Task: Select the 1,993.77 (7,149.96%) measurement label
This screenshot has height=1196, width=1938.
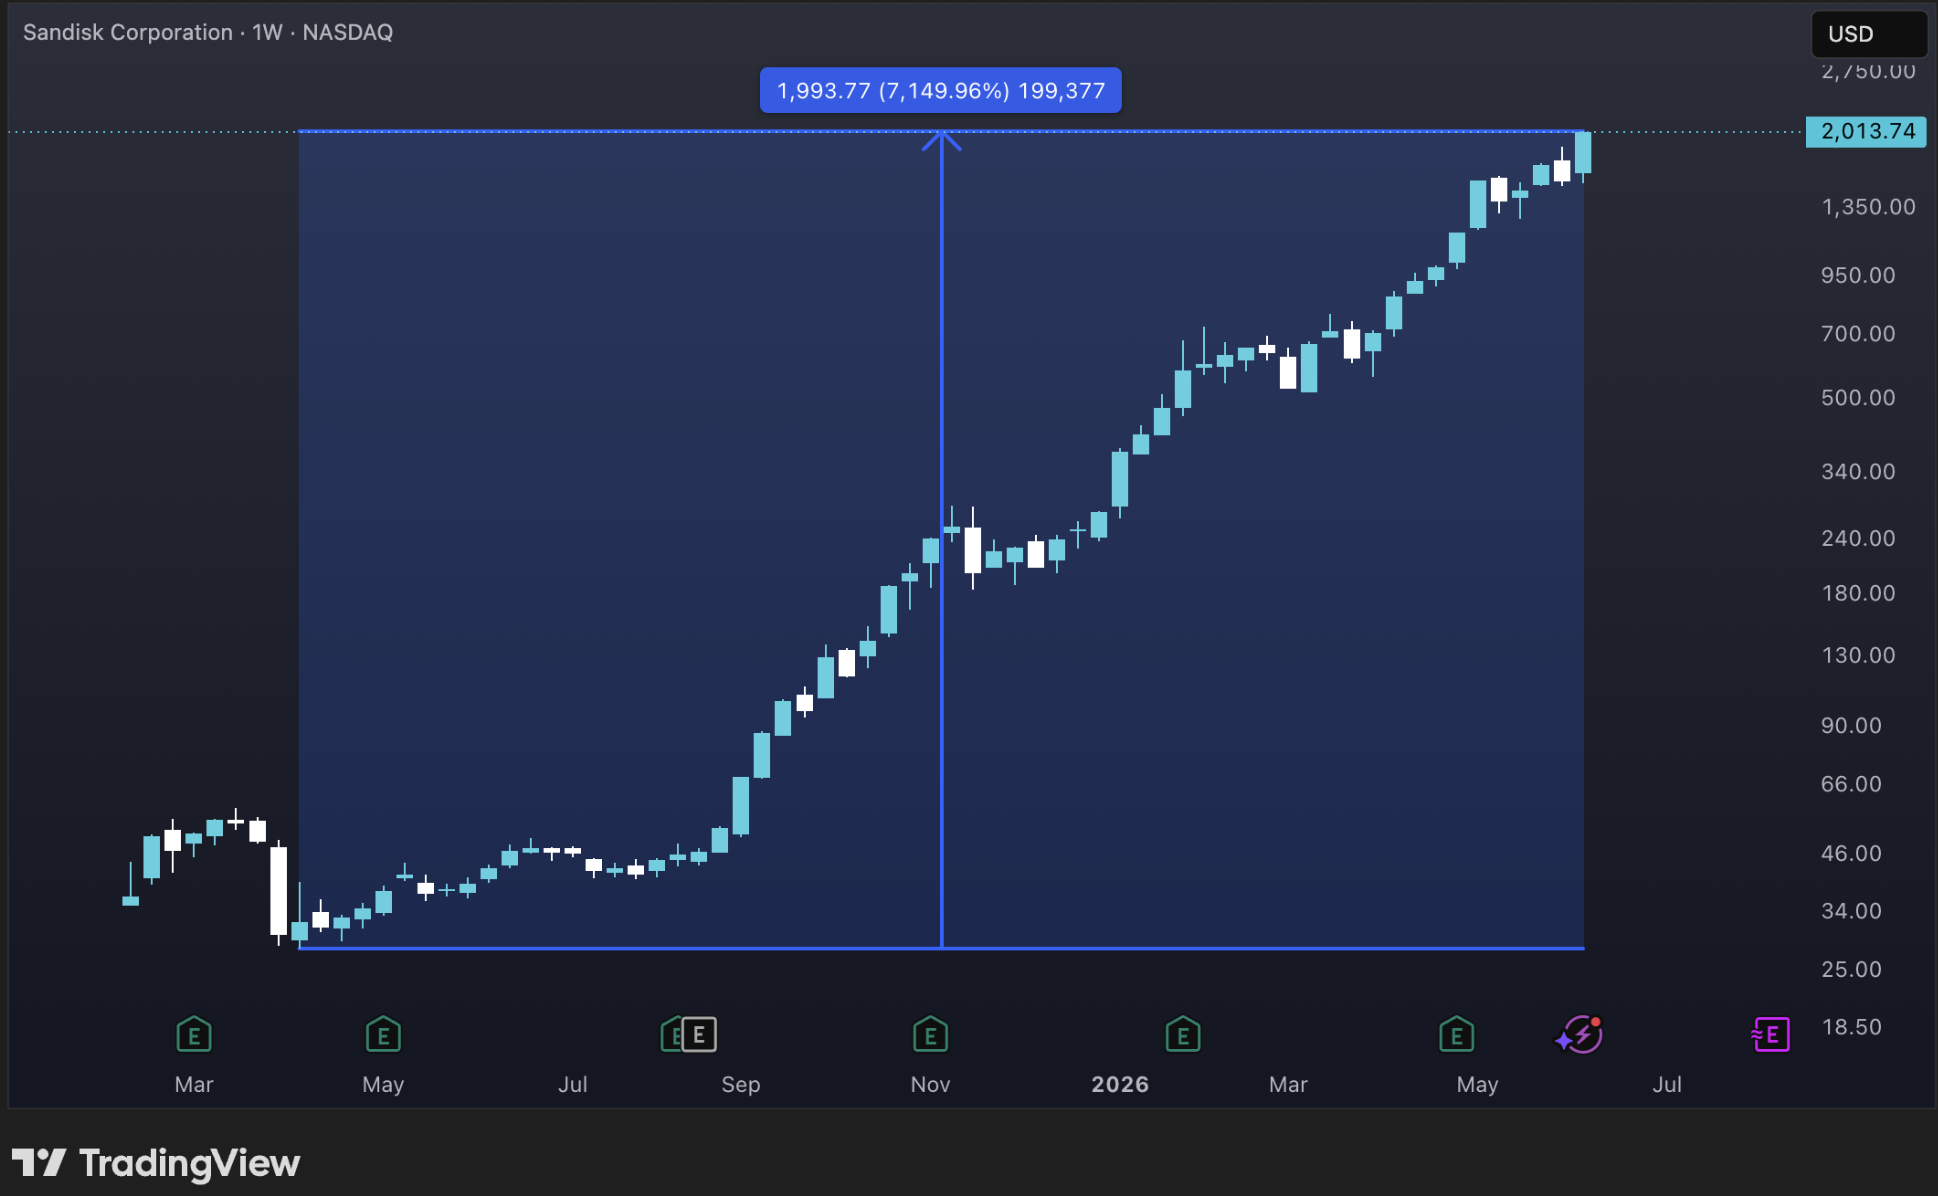Action: [x=940, y=90]
